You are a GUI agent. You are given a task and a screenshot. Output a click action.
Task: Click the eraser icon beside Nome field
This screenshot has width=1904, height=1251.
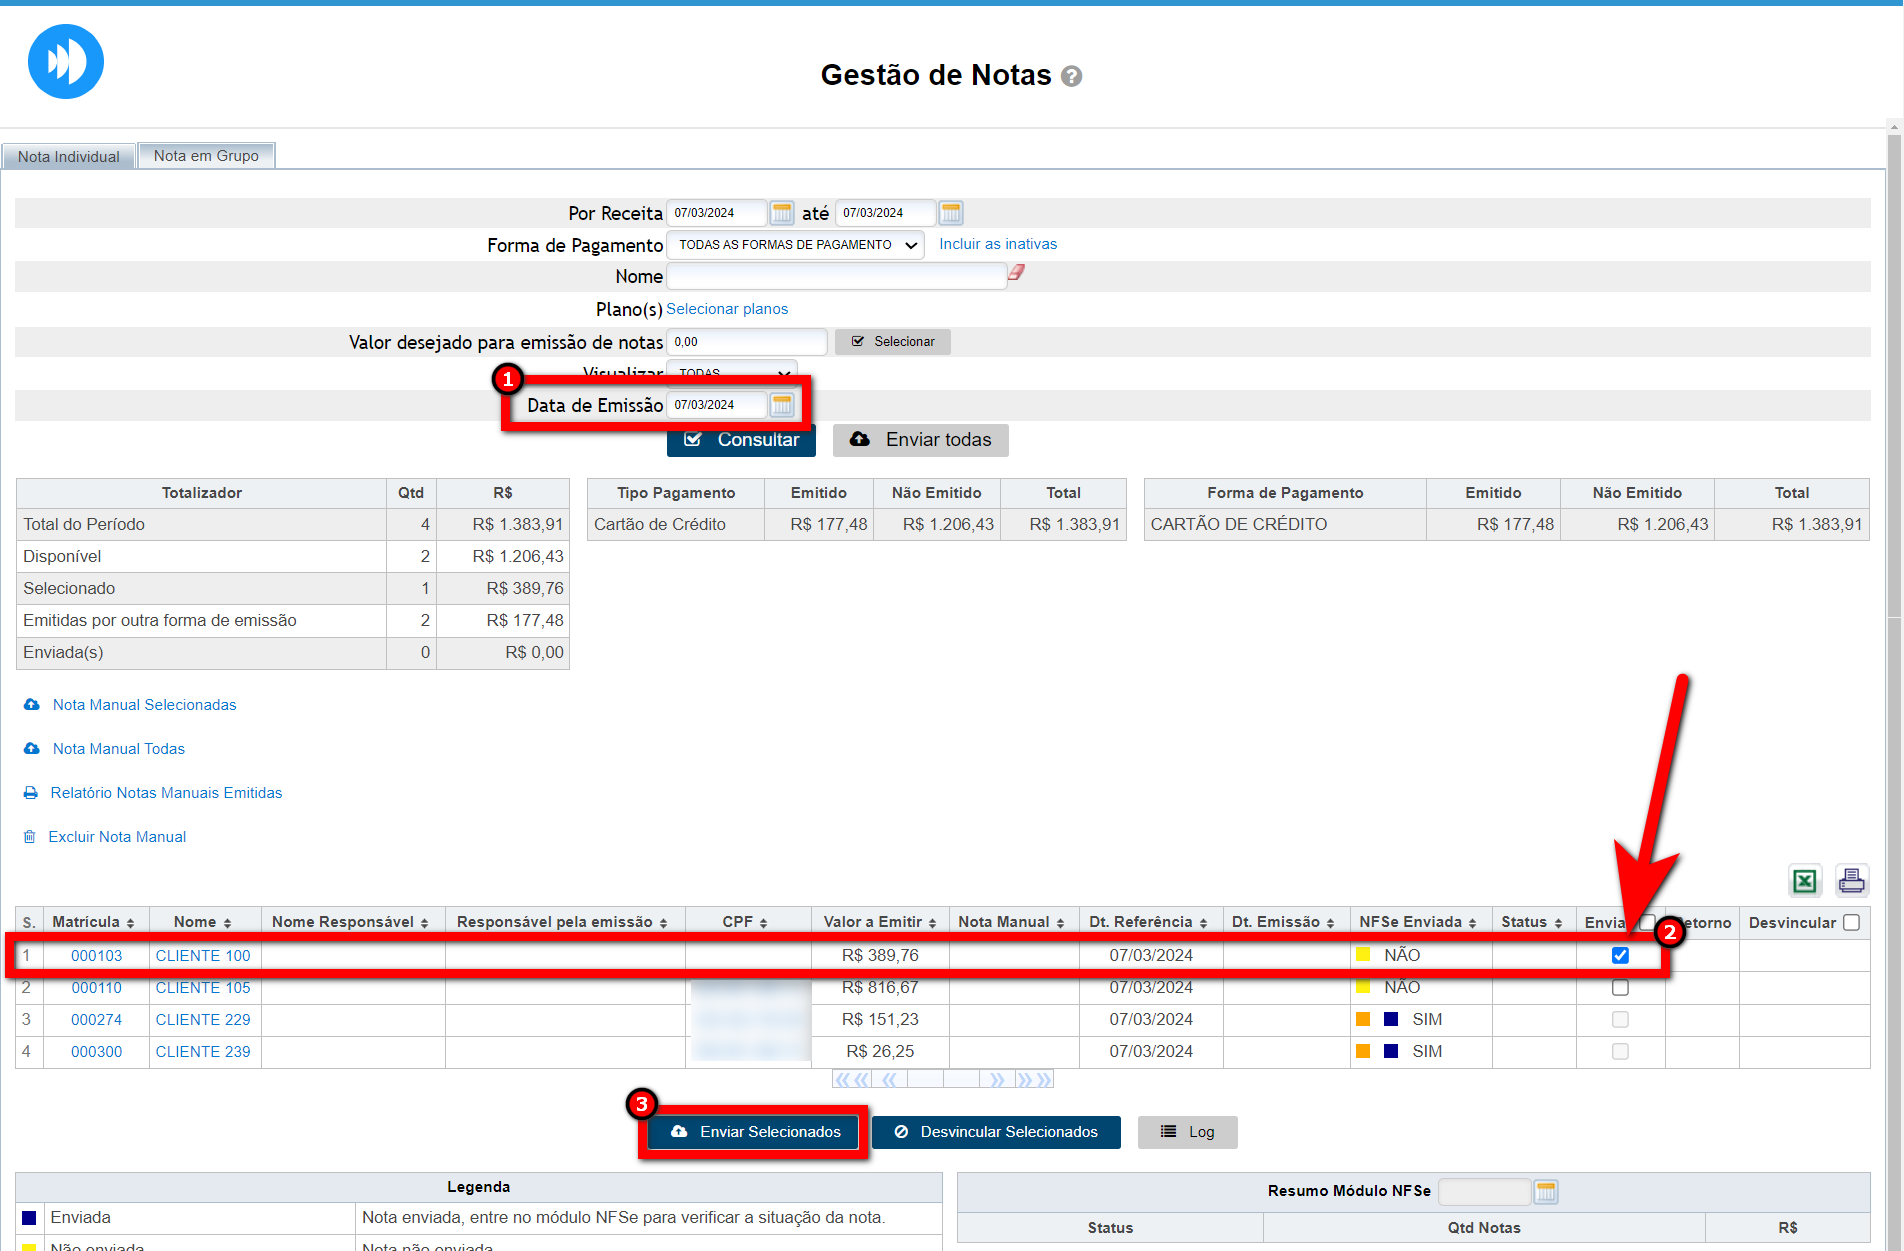[x=1016, y=273]
